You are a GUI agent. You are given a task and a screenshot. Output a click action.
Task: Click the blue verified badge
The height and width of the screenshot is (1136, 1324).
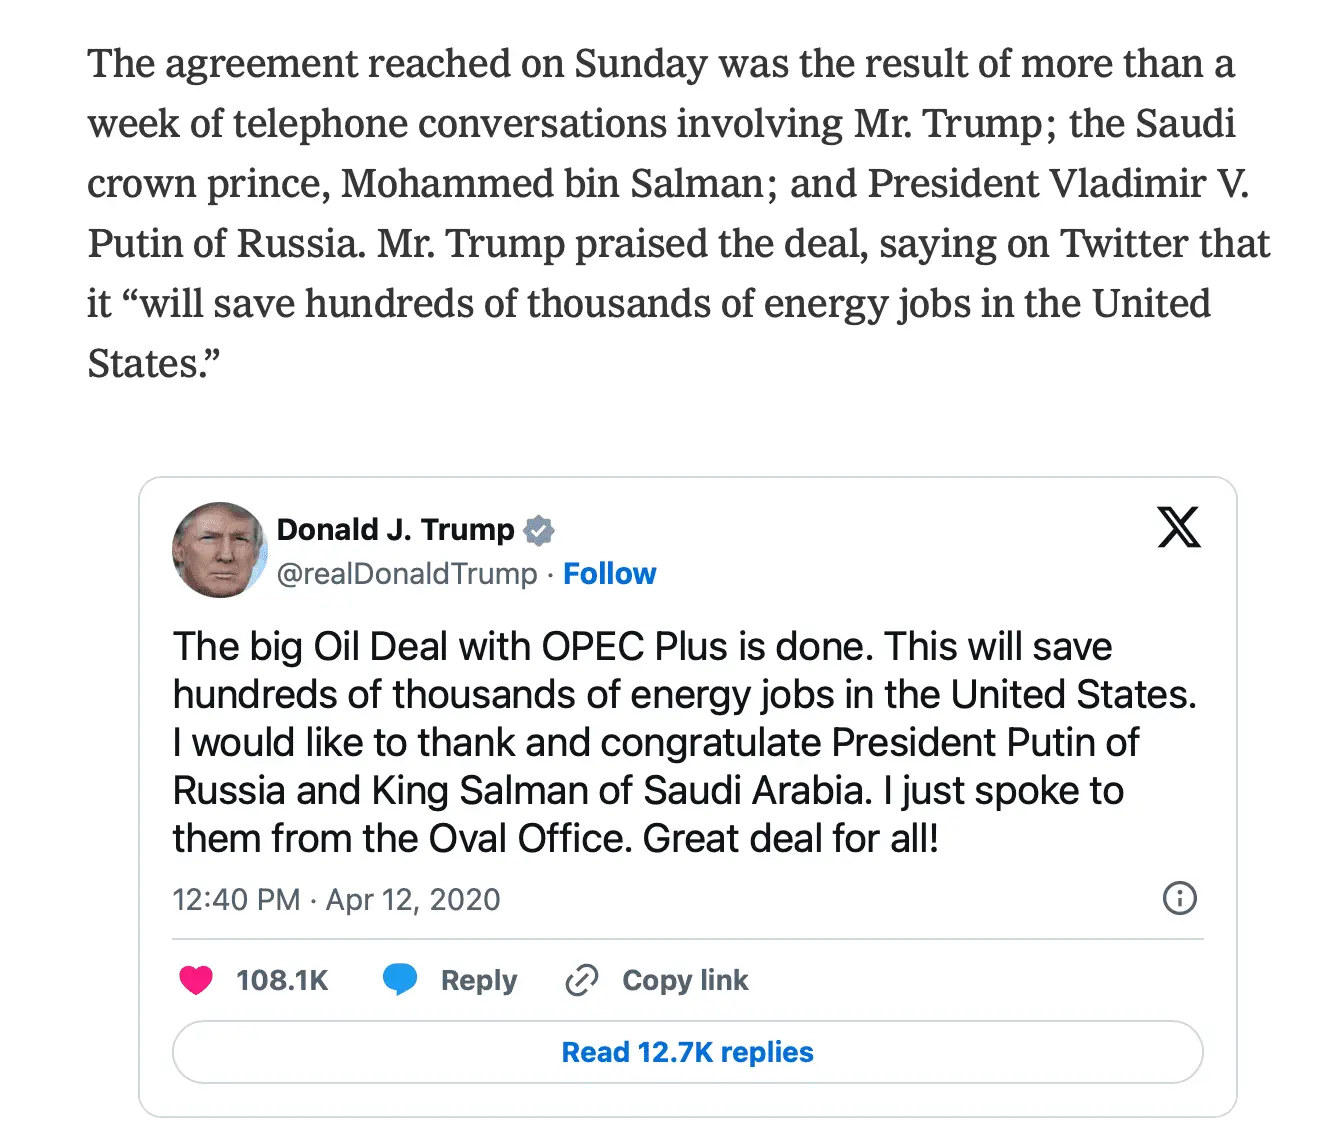[539, 530]
